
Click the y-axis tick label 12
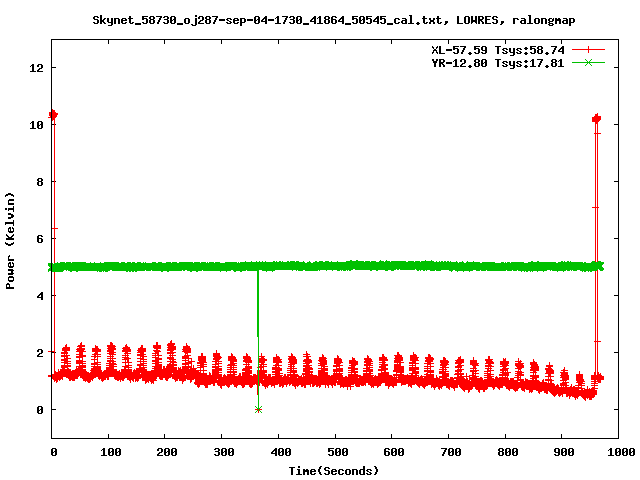36,68
